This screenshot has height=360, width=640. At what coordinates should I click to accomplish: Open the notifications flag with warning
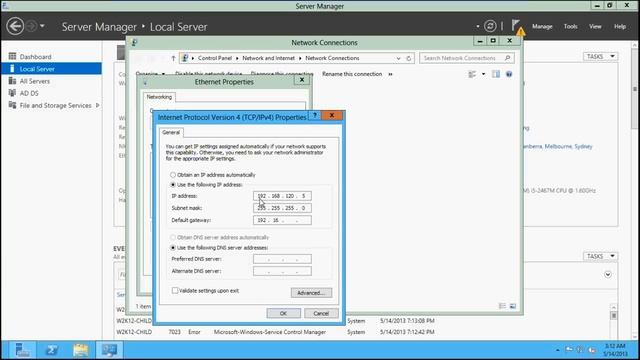click(517, 27)
